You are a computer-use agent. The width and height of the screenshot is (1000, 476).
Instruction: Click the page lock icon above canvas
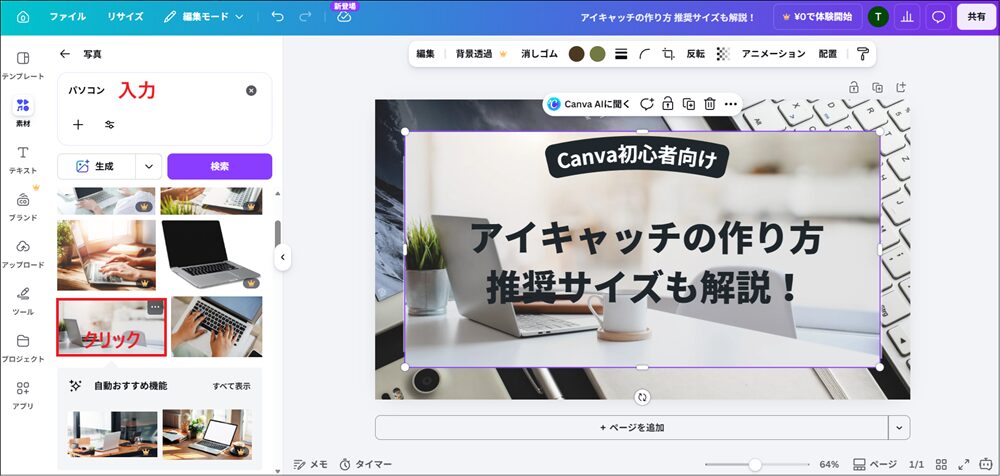[854, 87]
